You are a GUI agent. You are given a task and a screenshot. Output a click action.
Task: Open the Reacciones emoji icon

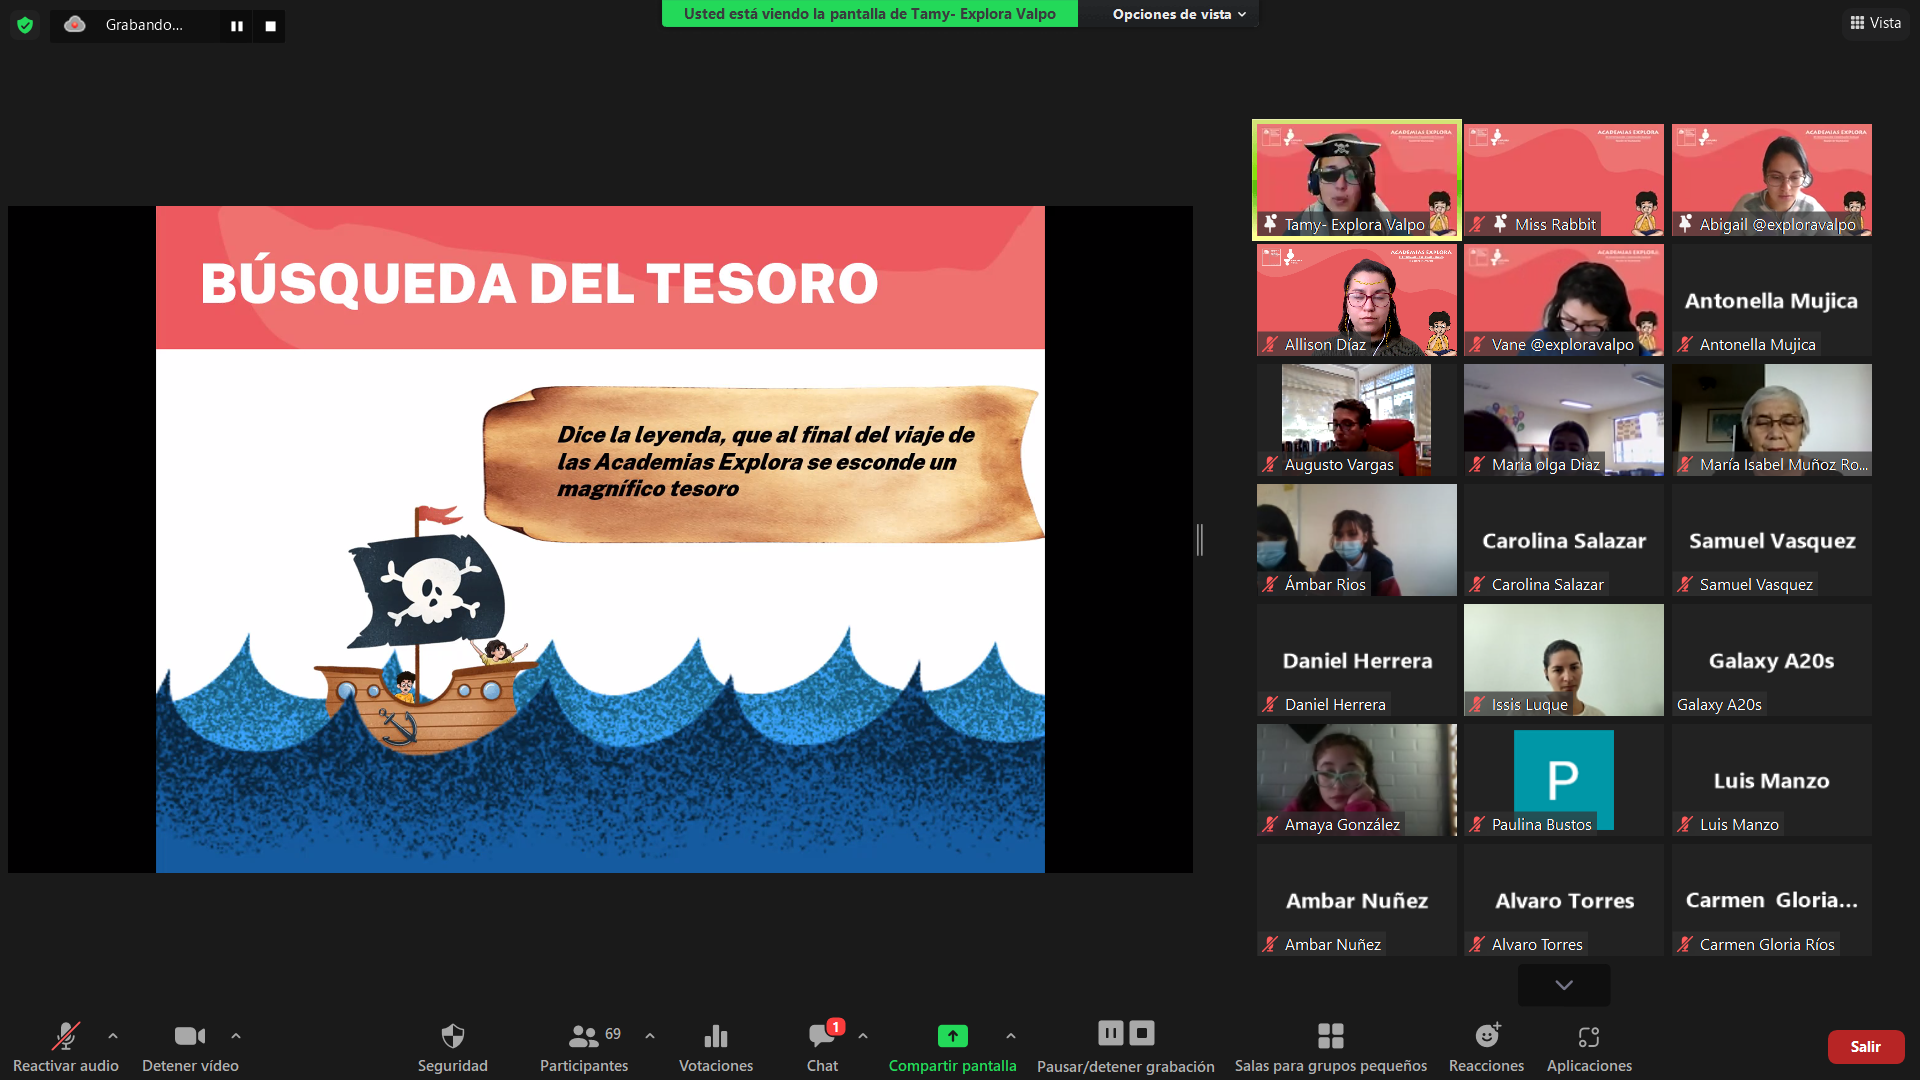click(x=1486, y=1036)
